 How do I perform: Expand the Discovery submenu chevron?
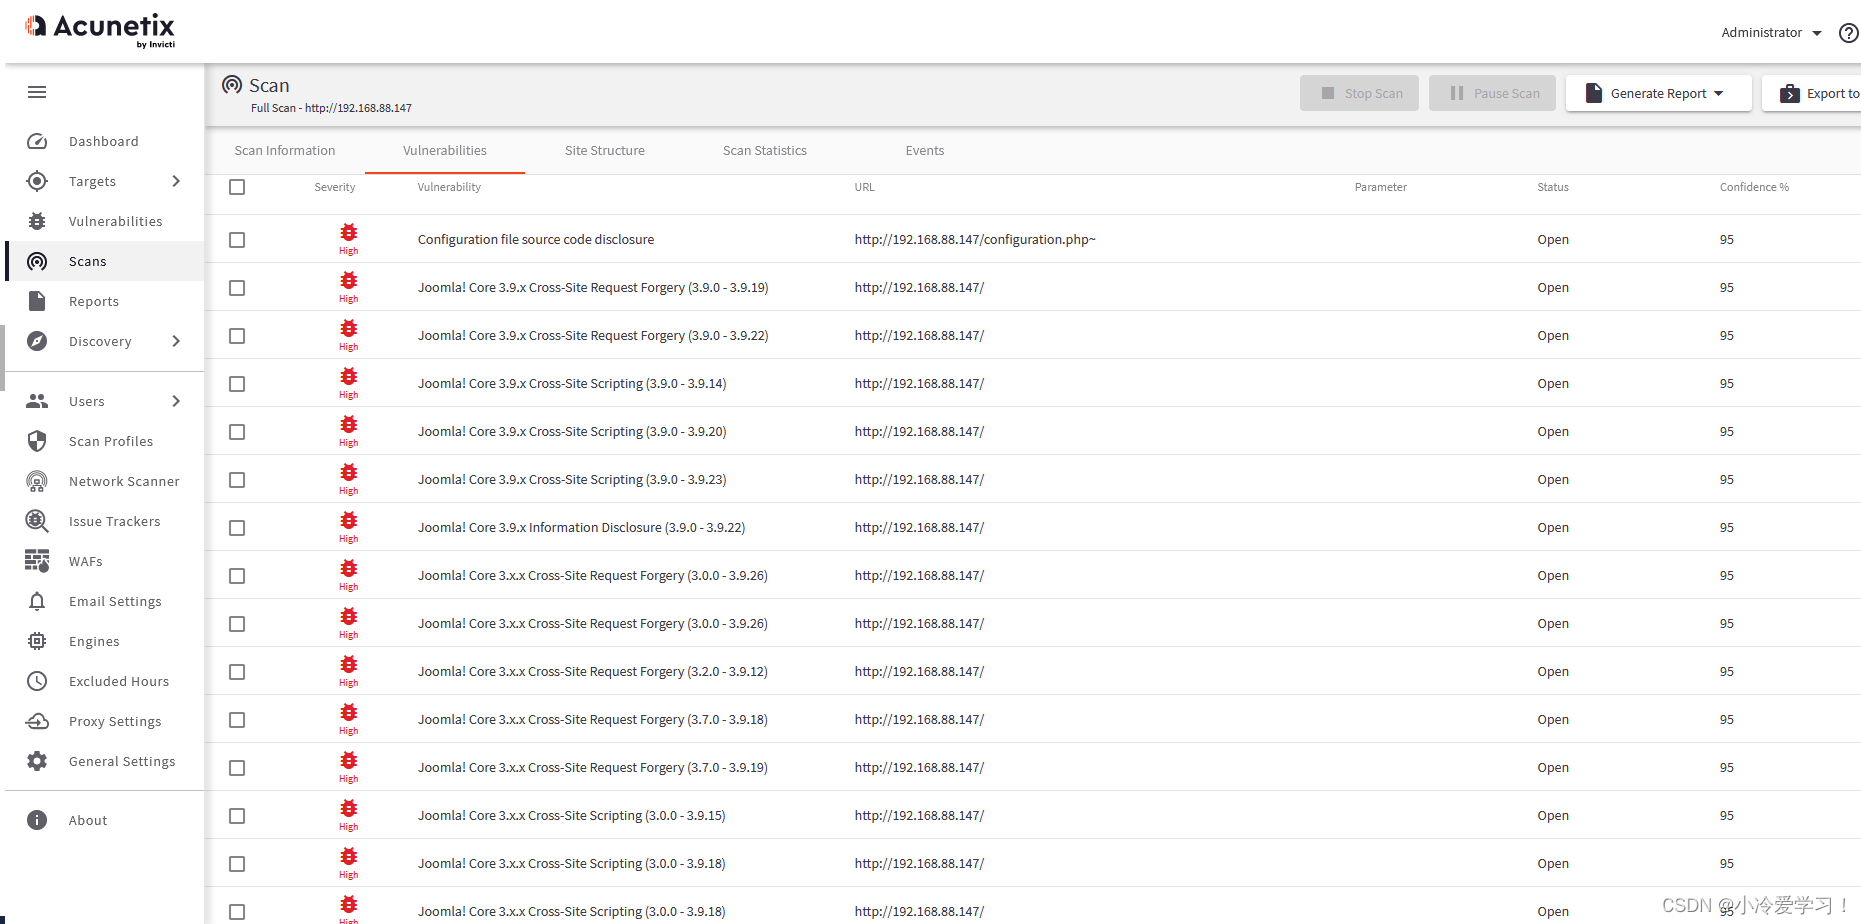click(x=176, y=341)
